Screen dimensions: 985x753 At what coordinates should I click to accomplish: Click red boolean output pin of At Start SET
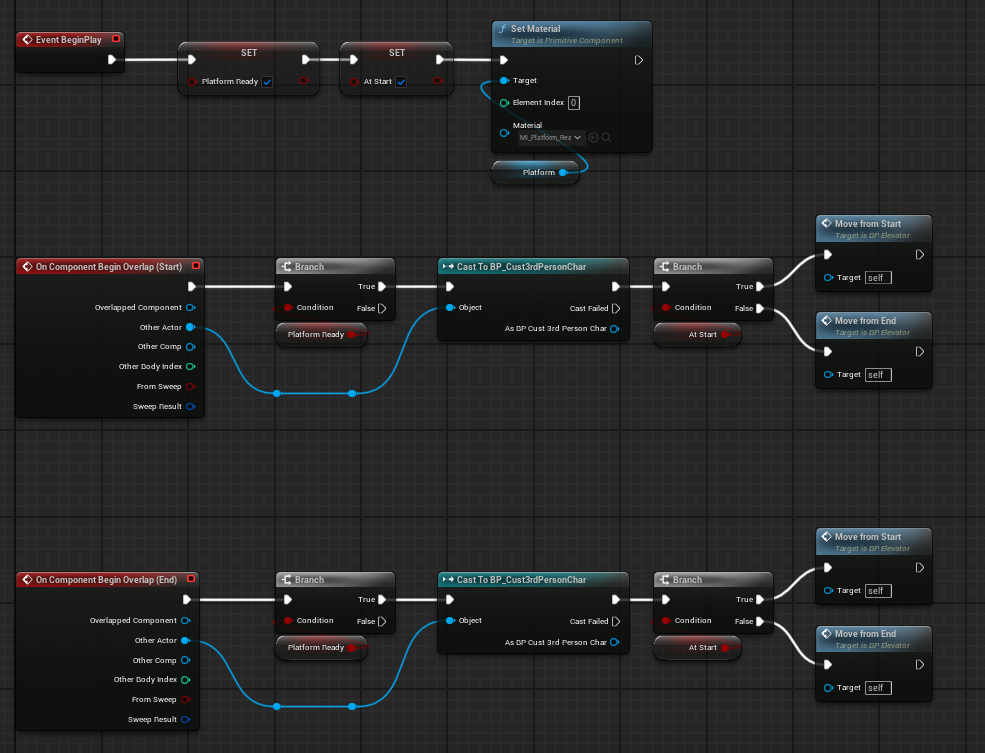(x=438, y=81)
